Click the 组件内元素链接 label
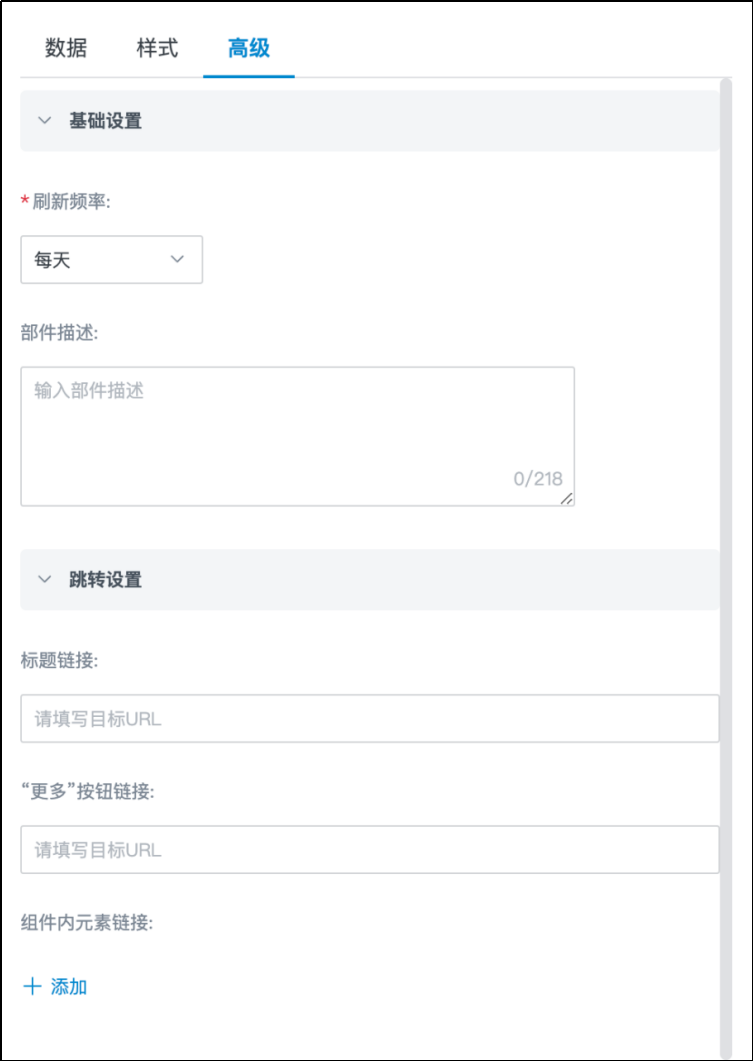753x1061 pixels. [86, 922]
